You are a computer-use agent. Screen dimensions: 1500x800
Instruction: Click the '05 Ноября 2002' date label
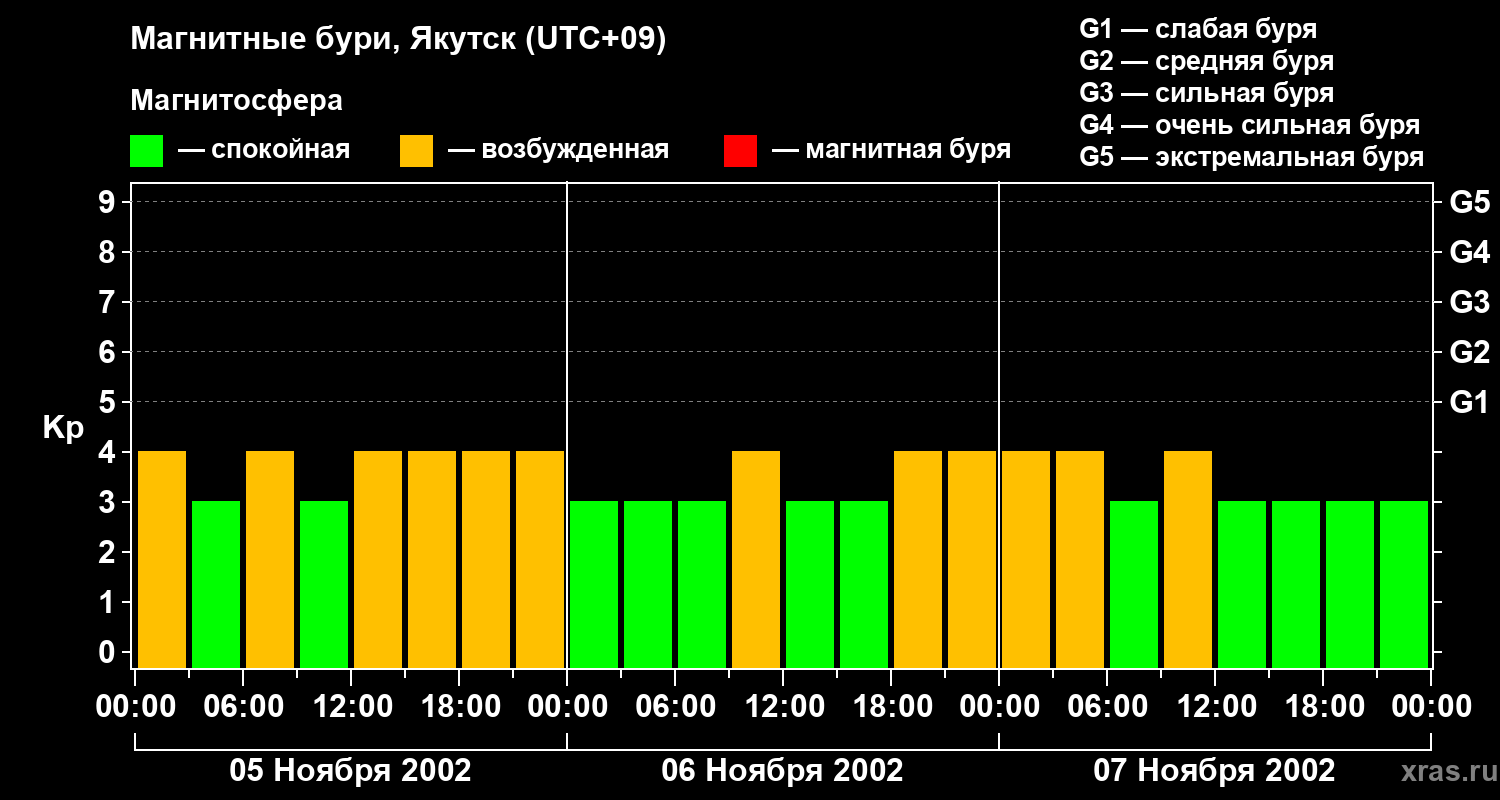point(350,770)
